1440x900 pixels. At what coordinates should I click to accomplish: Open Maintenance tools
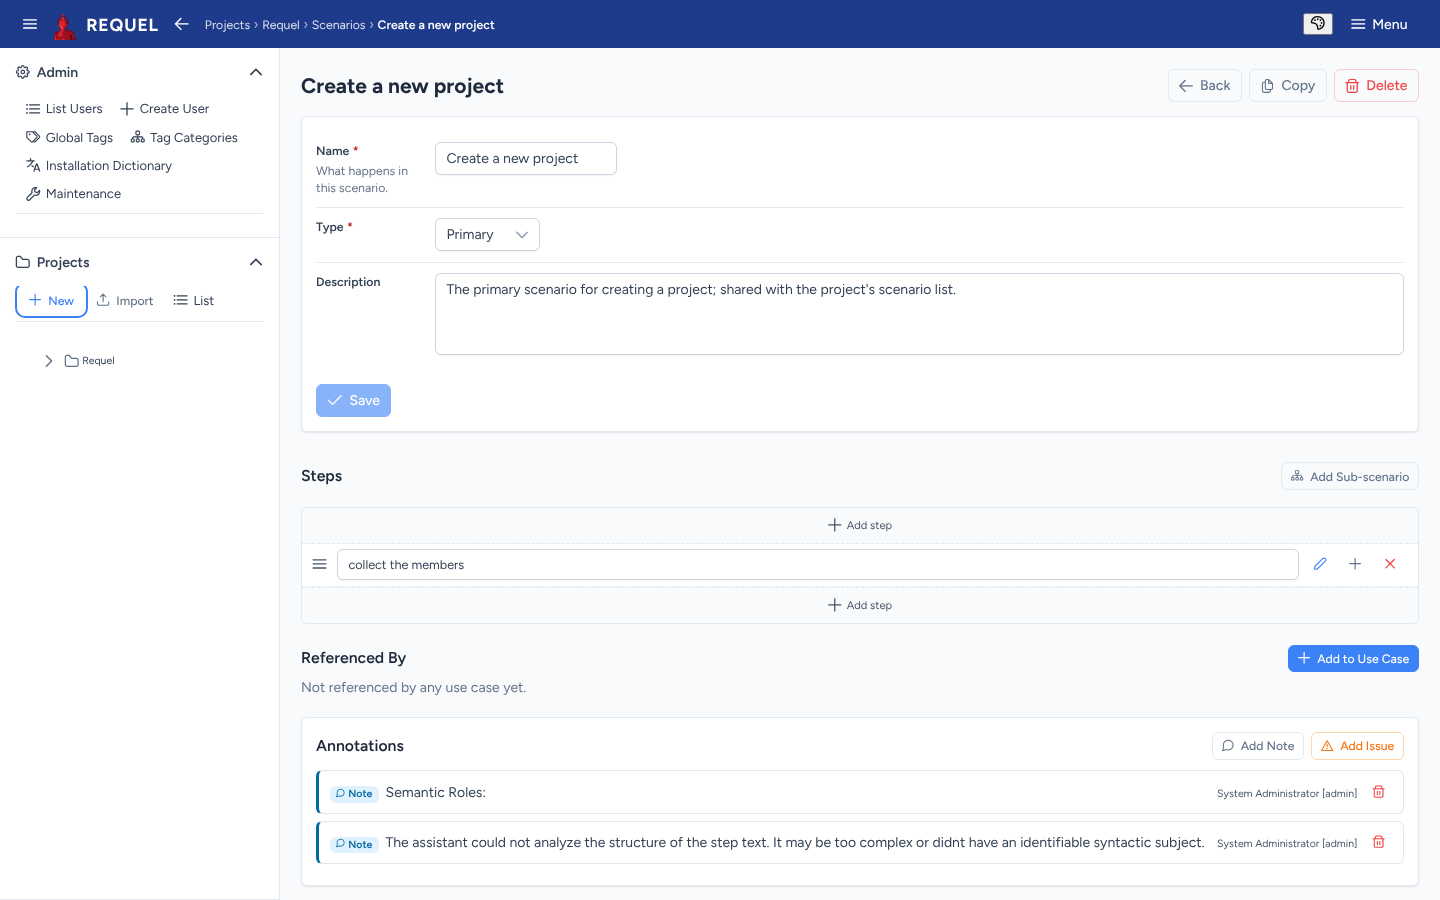(x=73, y=194)
